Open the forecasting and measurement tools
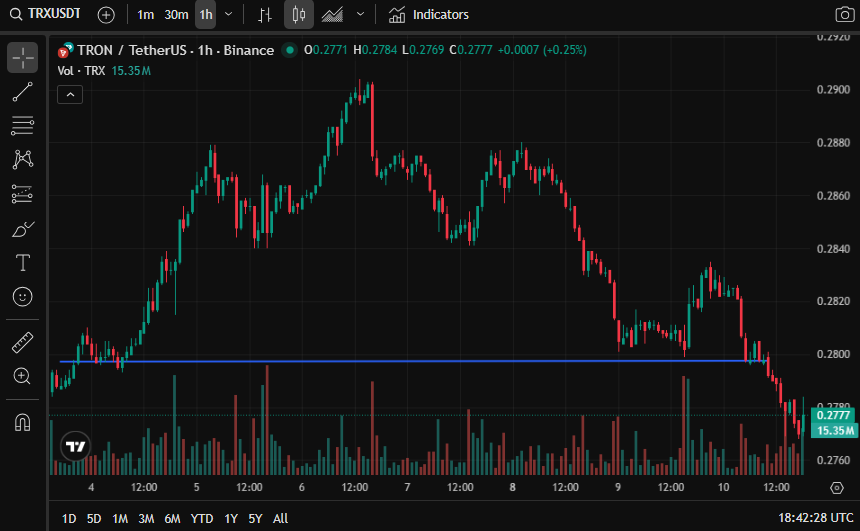 22,194
